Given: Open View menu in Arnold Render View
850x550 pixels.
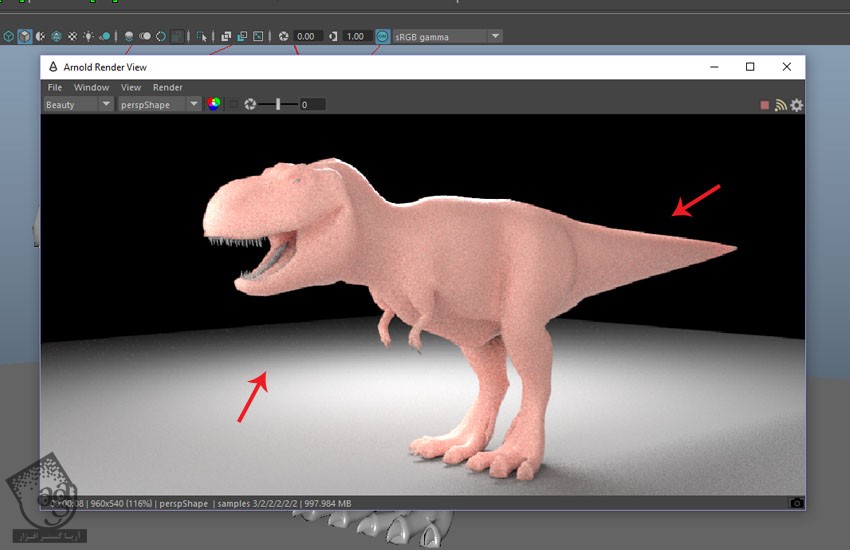Looking at the screenshot, I should coord(131,87).
